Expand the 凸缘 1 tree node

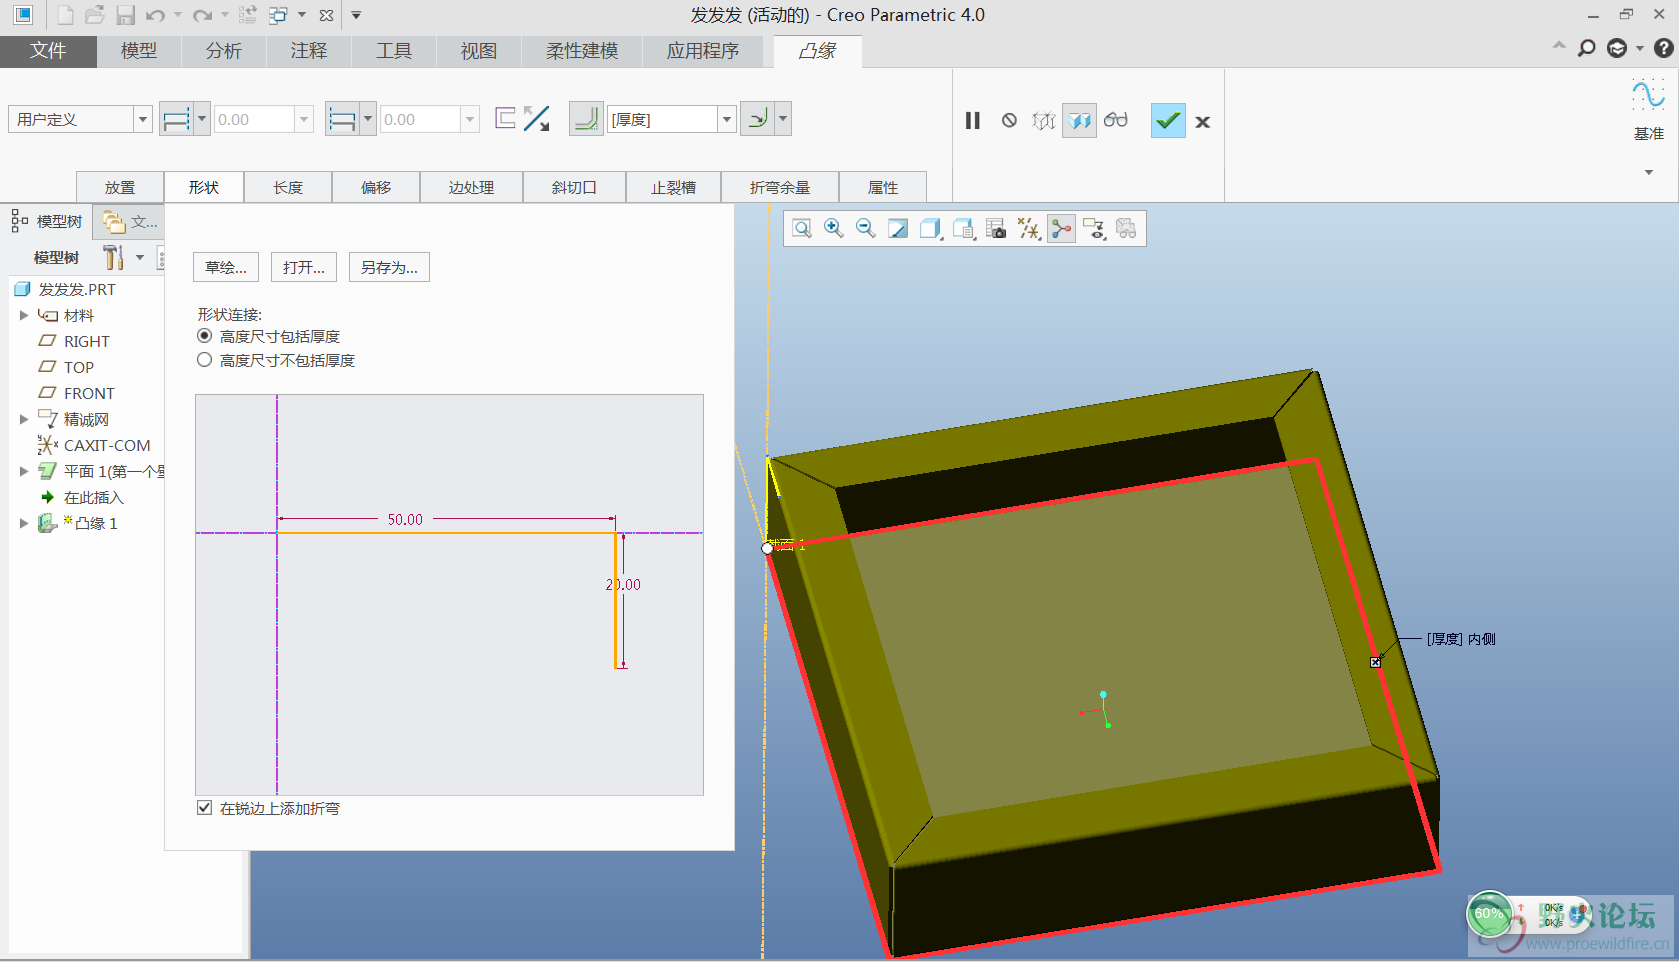tap(24, 523)
